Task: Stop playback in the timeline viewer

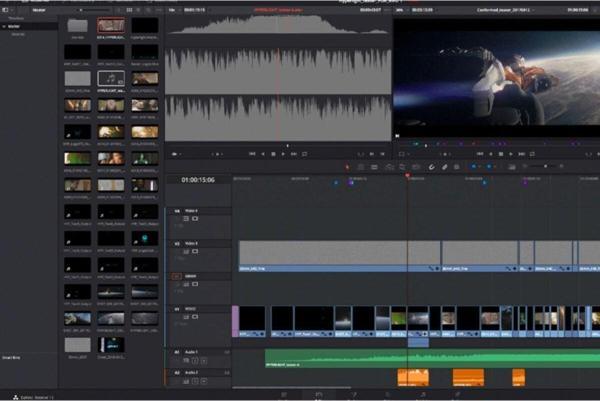Action: [x=501, y=154]
